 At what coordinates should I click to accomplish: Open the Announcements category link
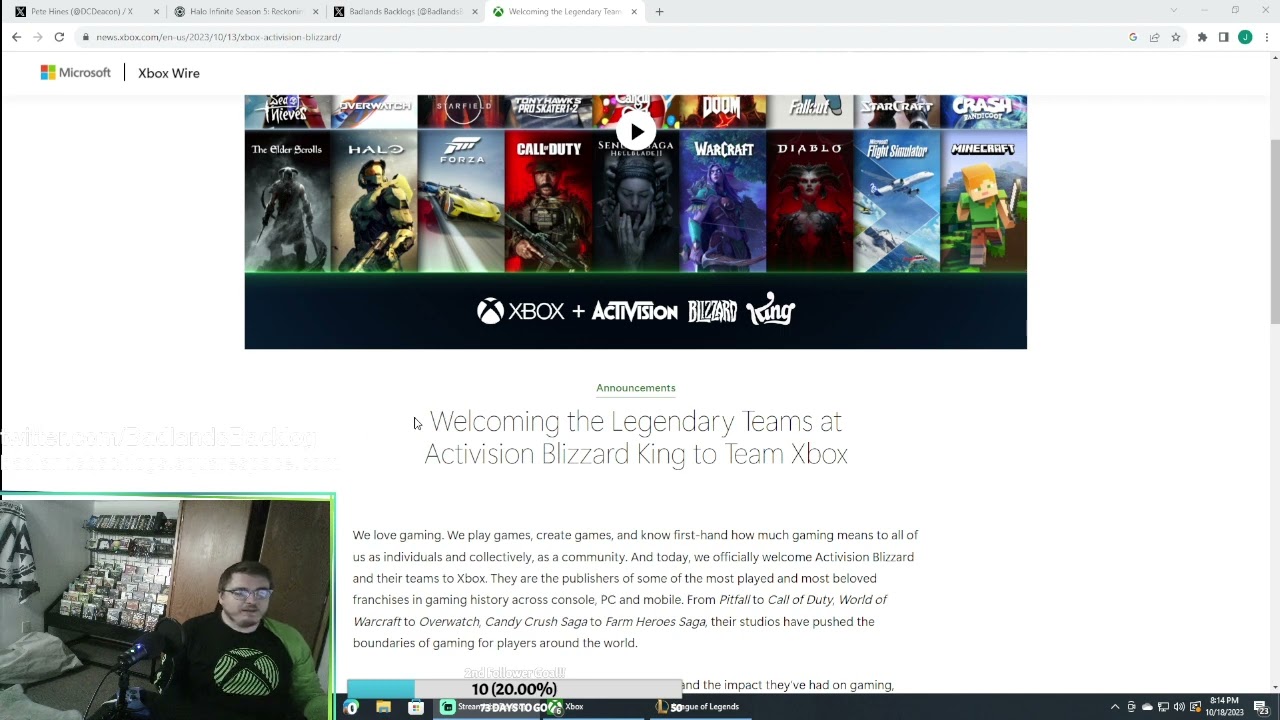[x=636, y=388]
